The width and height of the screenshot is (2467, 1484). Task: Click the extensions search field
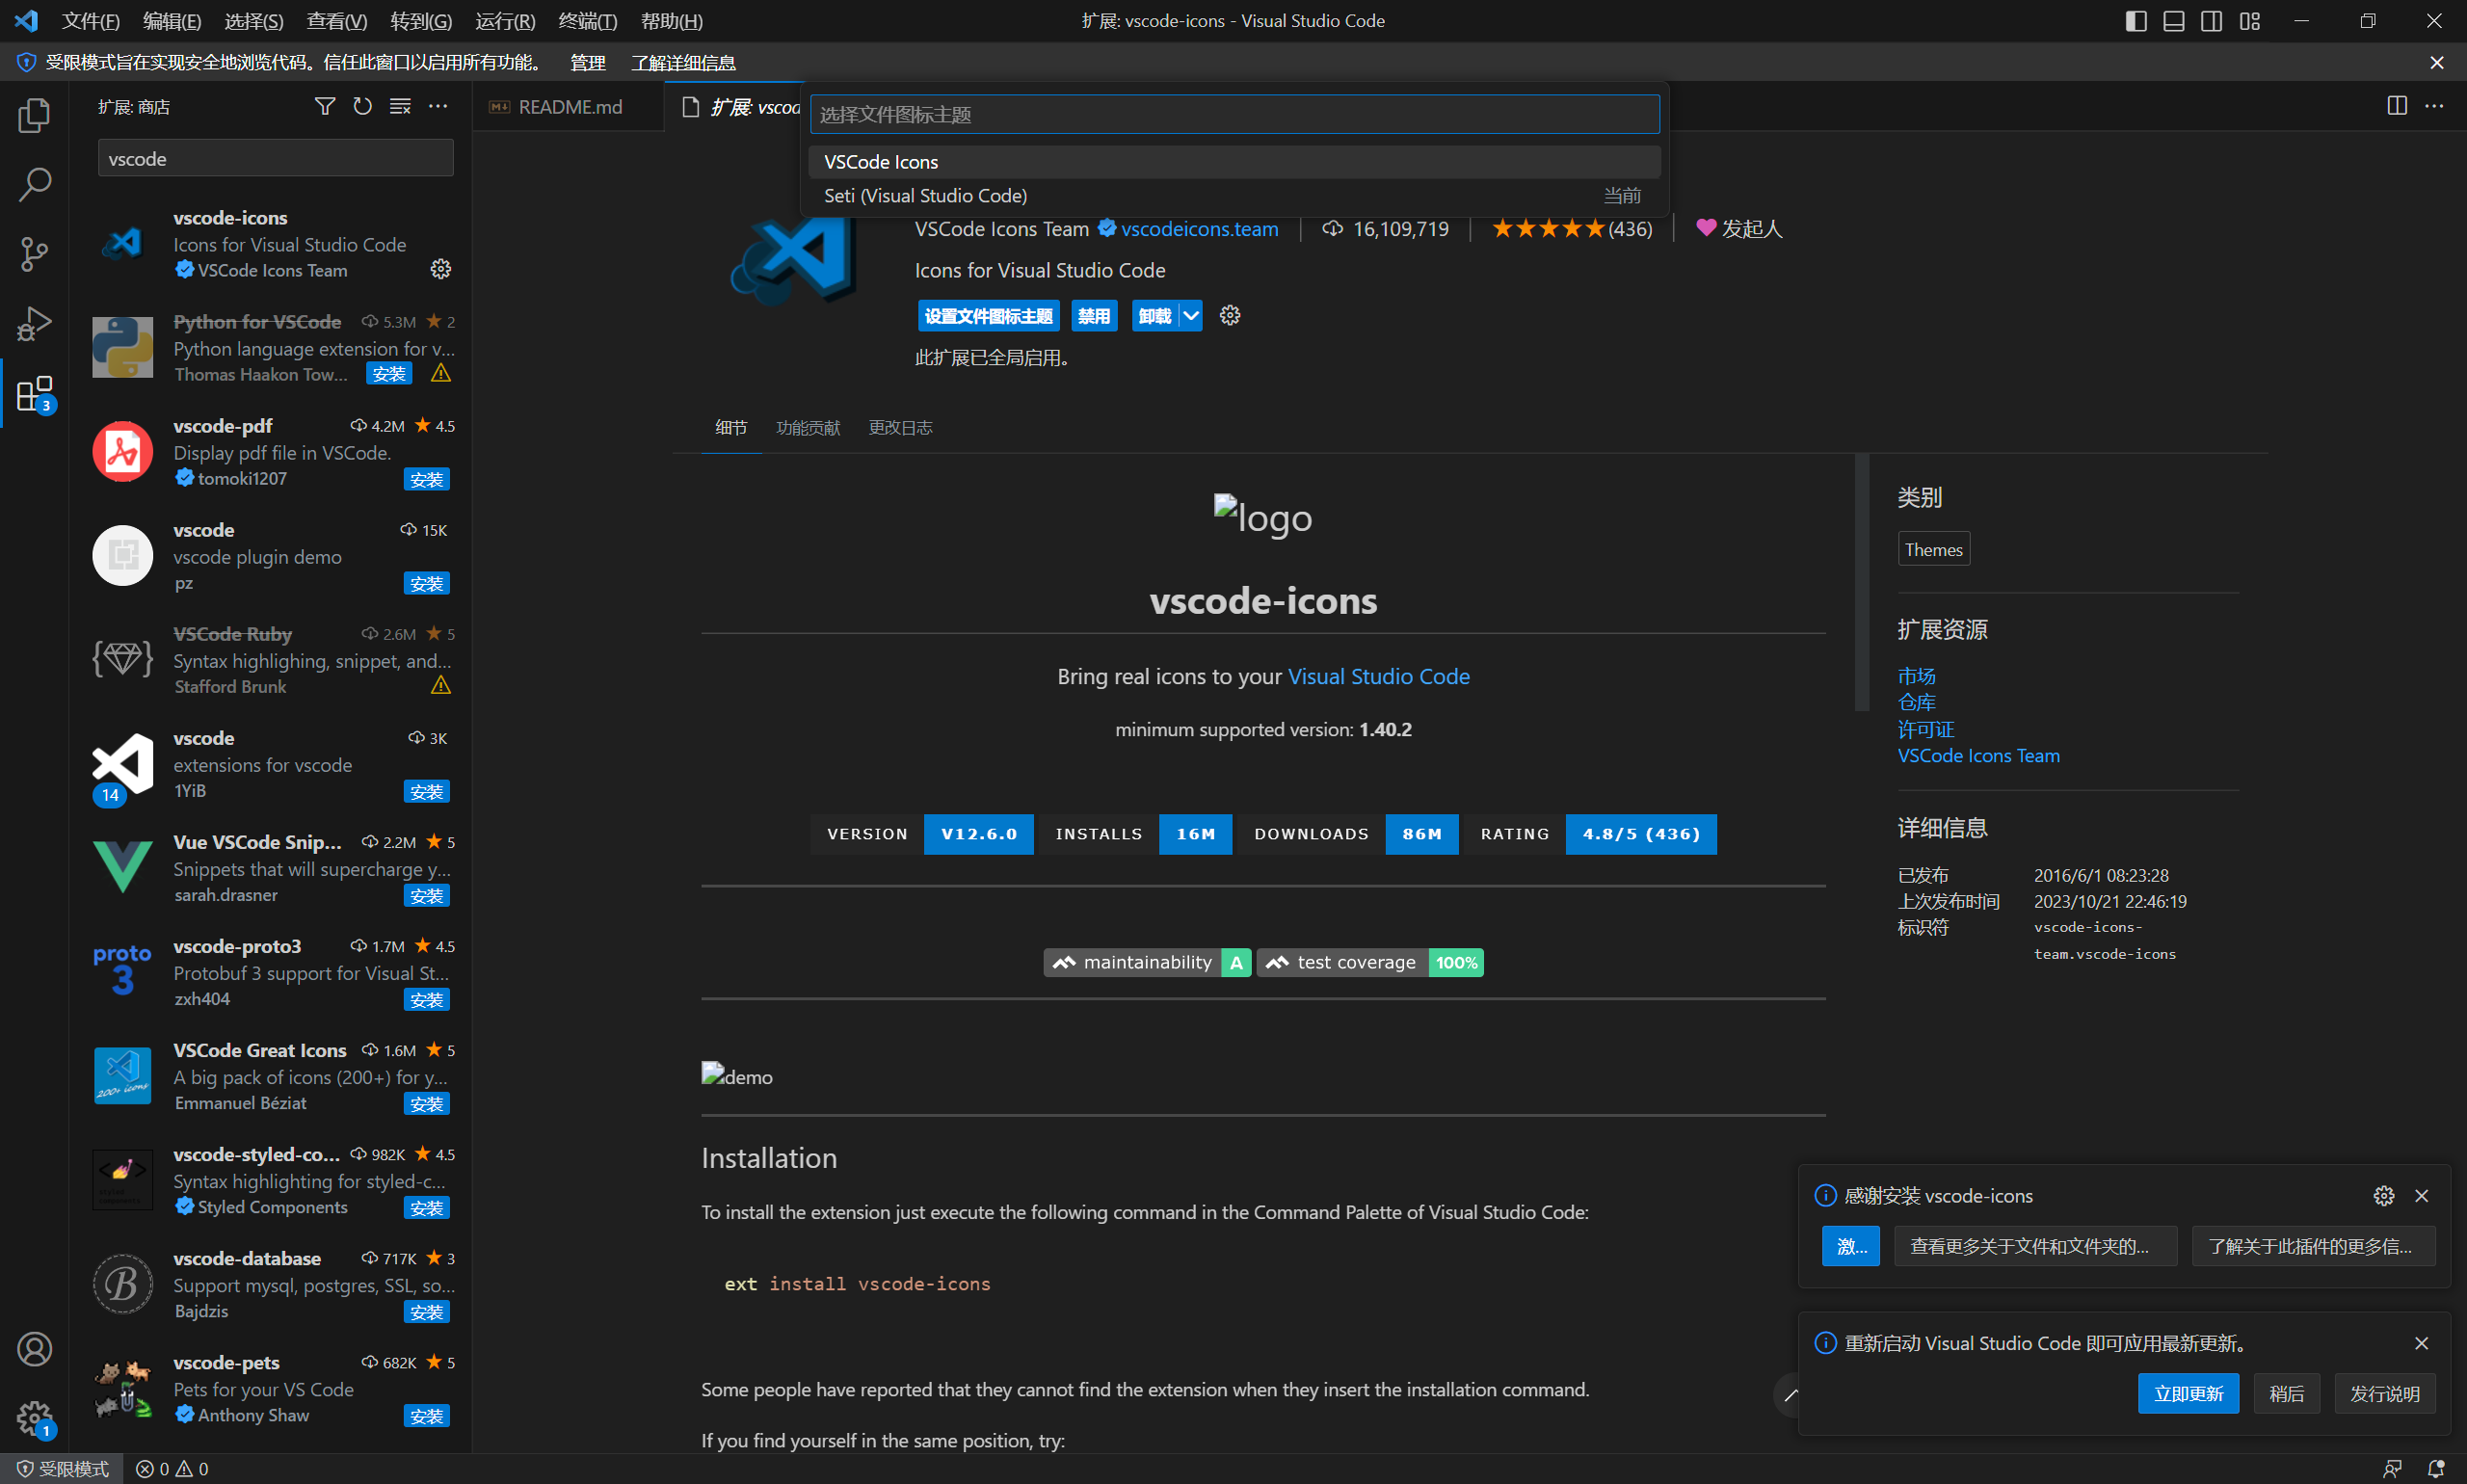click(276, 159)
